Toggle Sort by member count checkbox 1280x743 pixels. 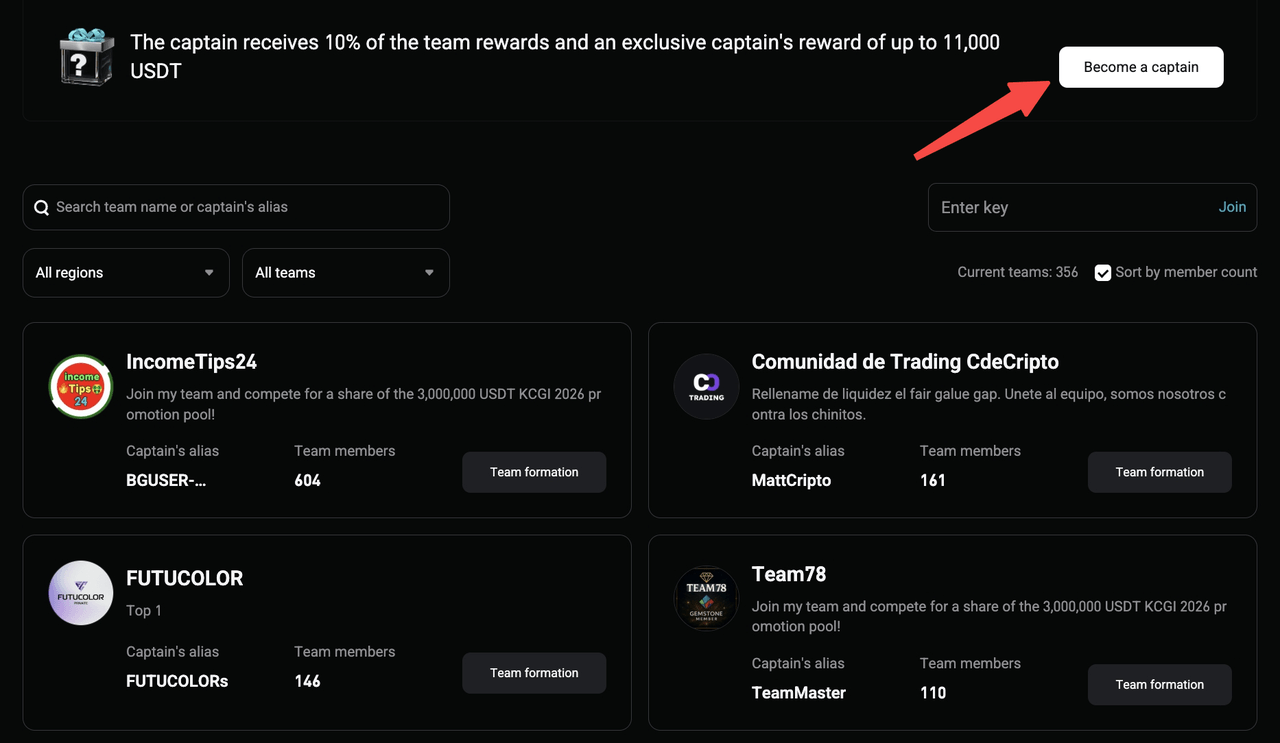1103,273
